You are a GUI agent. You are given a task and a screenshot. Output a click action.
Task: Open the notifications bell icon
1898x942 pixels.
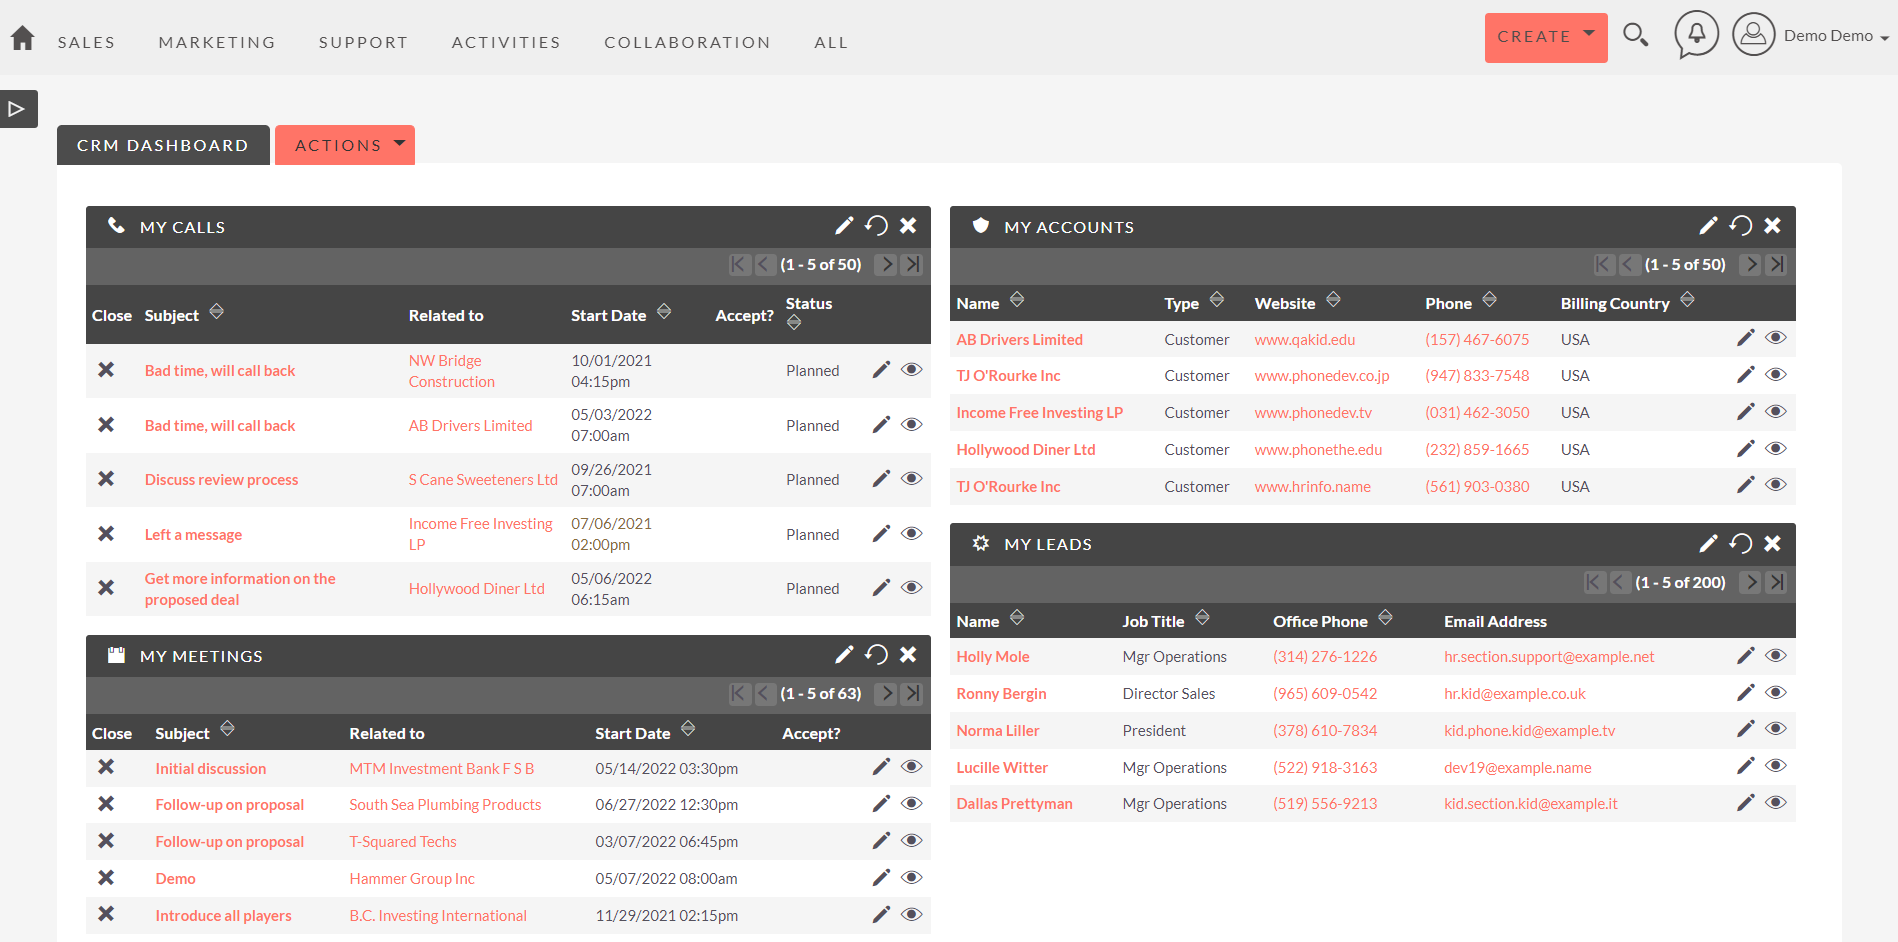(1696, 35)
